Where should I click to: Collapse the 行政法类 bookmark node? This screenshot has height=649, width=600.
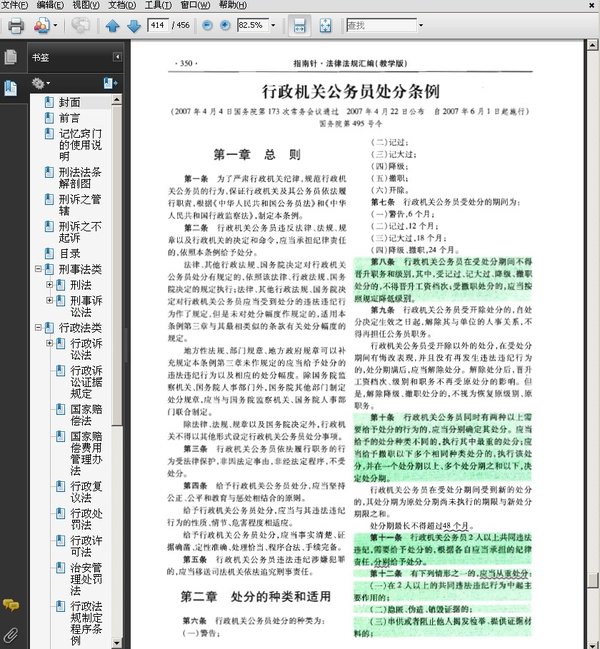tap(38, 328)
